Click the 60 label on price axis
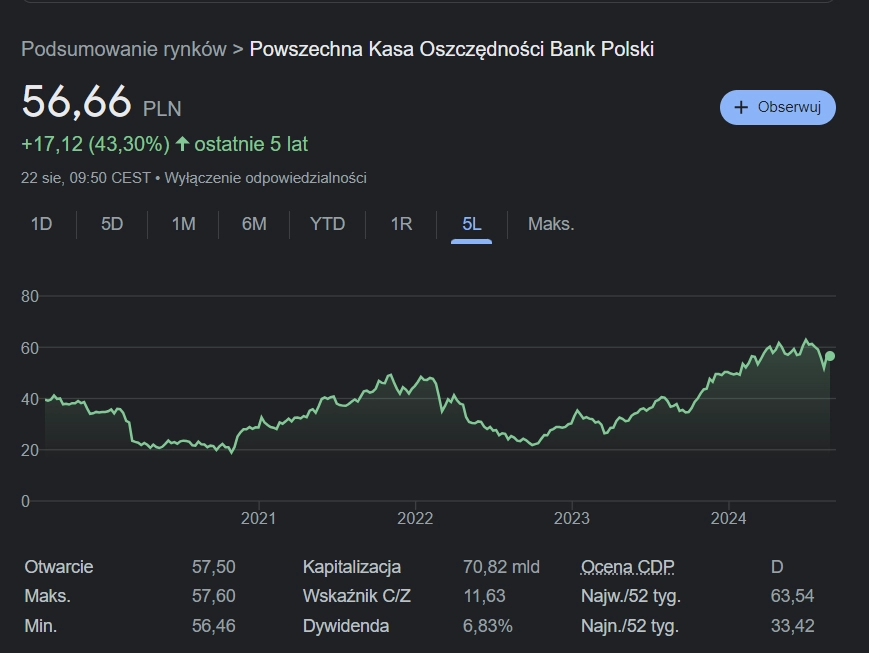Viewport: 869px width, 653px height. 30,348
